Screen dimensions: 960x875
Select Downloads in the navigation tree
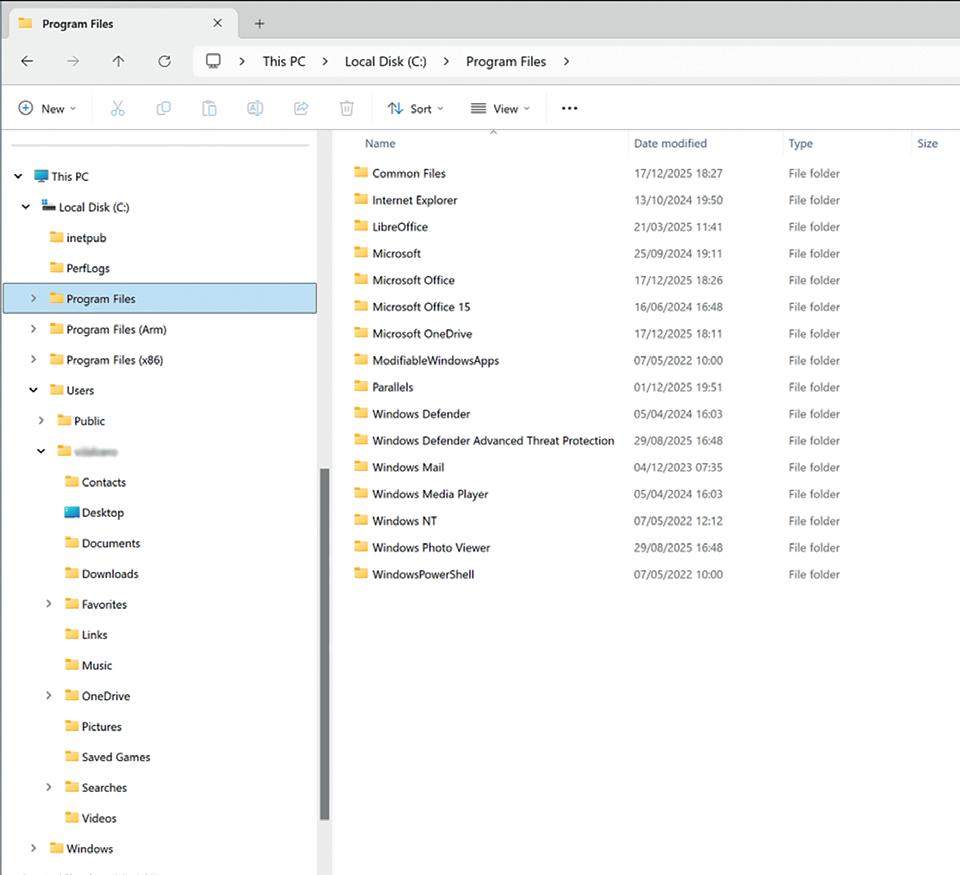coord(102,574)
